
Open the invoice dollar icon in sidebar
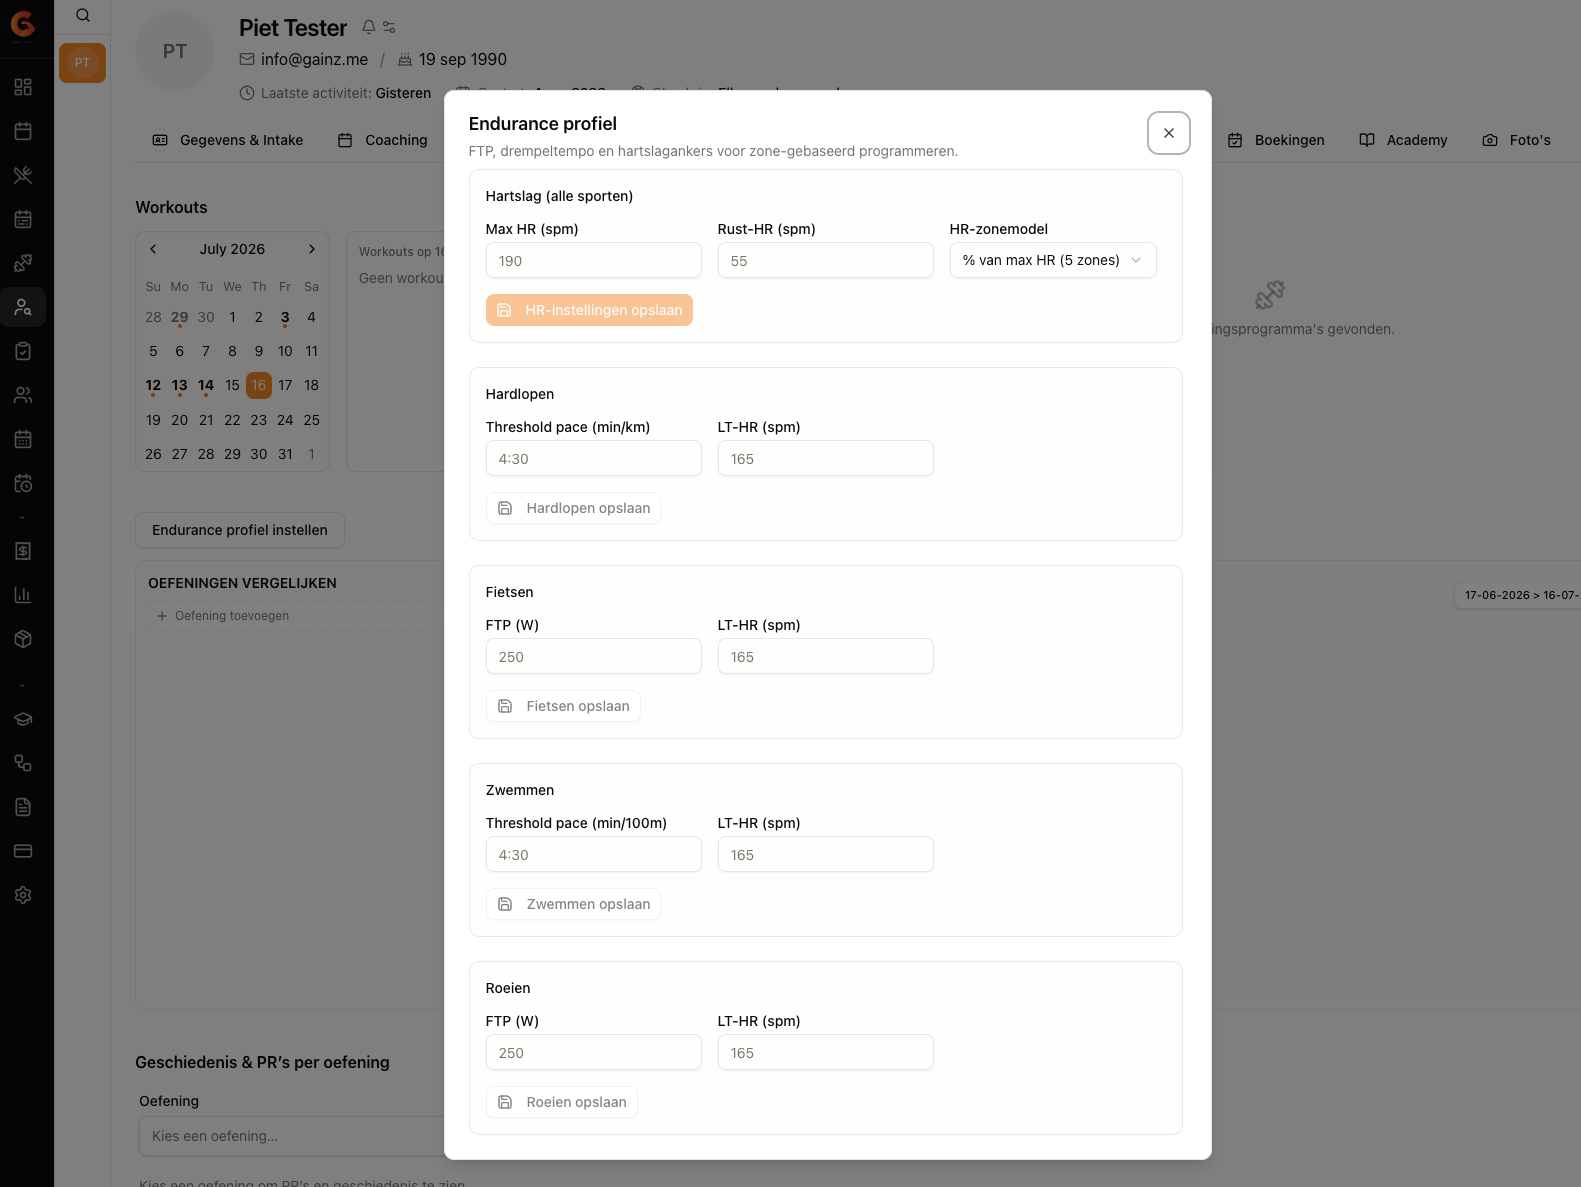(23, 551)
